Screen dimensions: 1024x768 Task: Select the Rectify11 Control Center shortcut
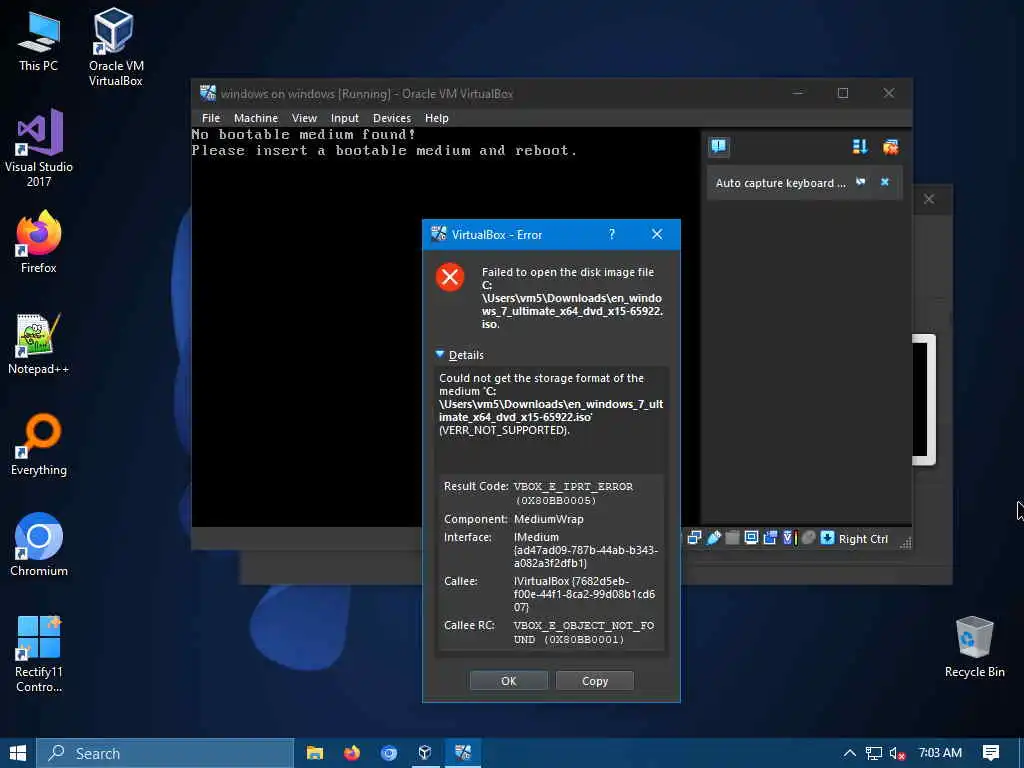(39, 654)
